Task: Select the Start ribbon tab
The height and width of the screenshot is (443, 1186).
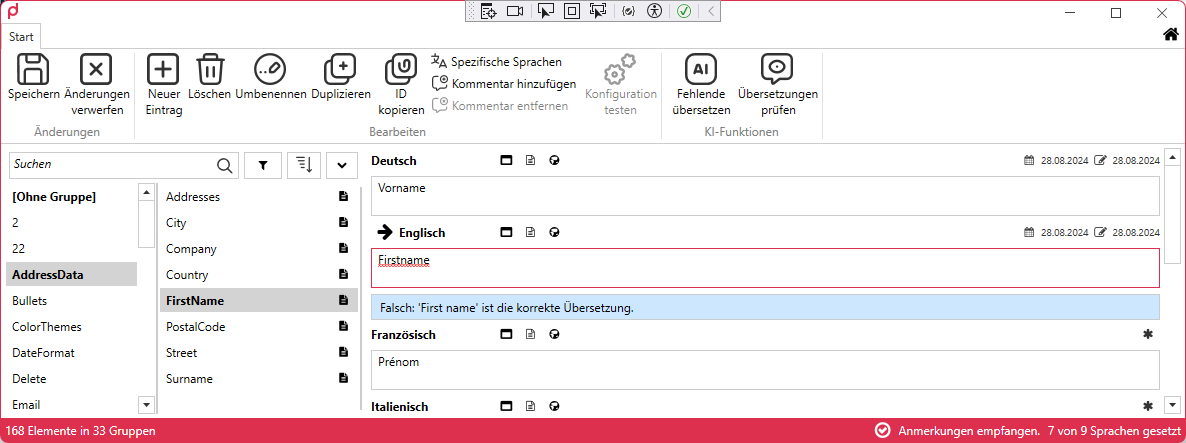Action: click(21, 36)
